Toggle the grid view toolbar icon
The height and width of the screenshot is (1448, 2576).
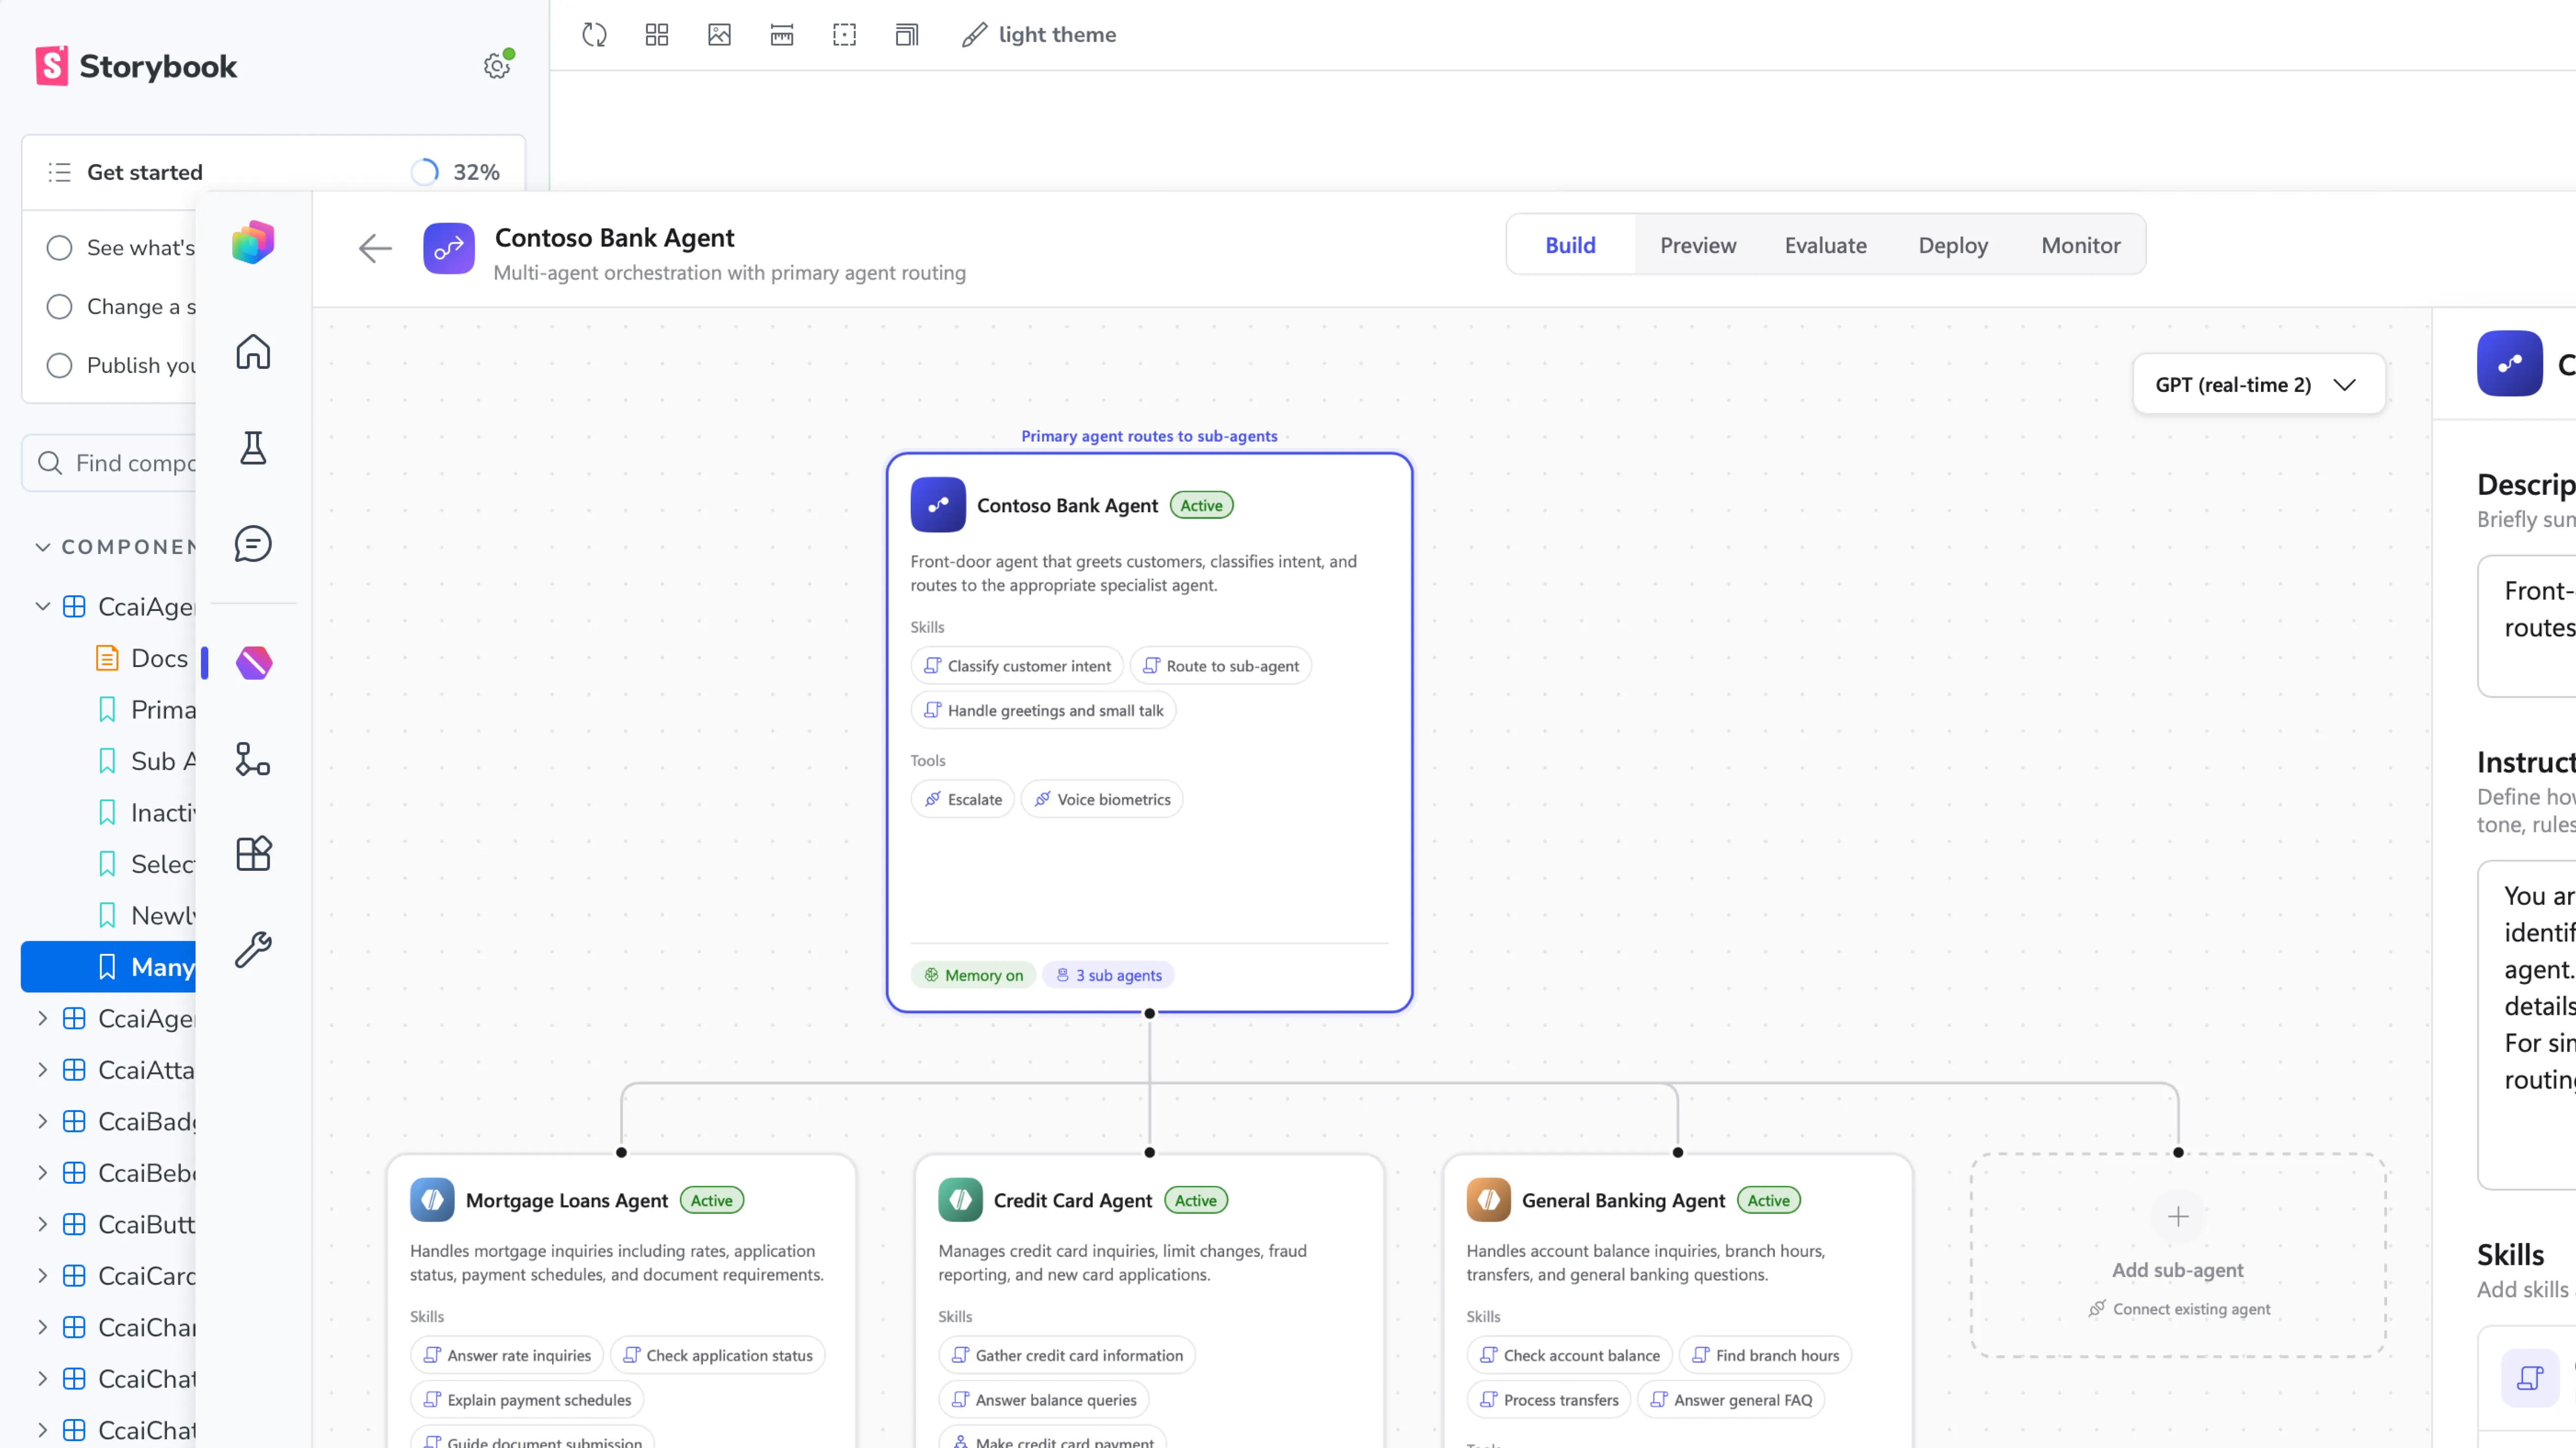[657, 35]
